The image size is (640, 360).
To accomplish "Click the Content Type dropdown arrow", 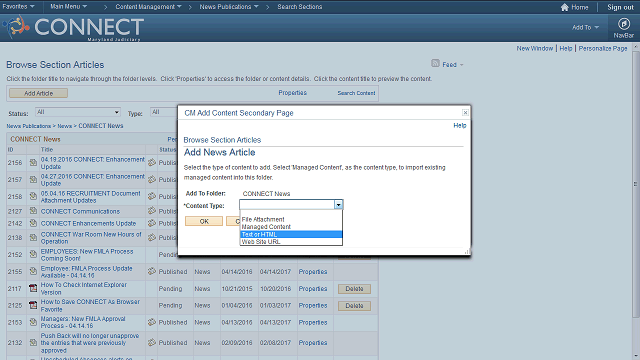I will pos(338,204).
